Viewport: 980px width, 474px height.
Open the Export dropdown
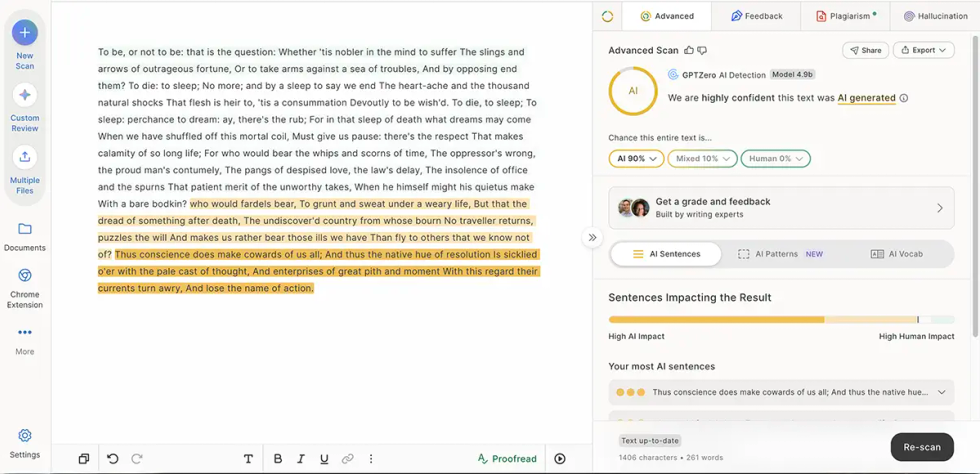click(924, 50)
